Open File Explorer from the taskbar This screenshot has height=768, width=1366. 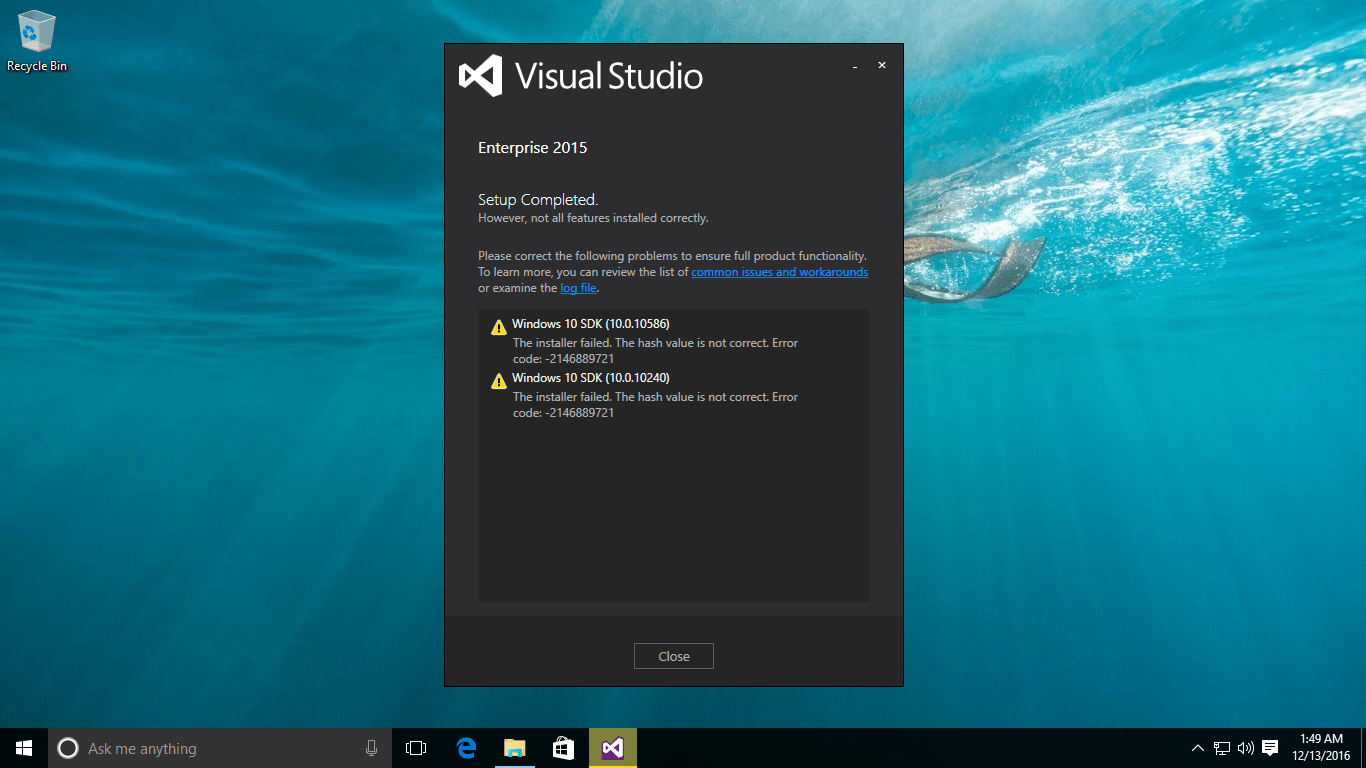click(x=514, y=748)
